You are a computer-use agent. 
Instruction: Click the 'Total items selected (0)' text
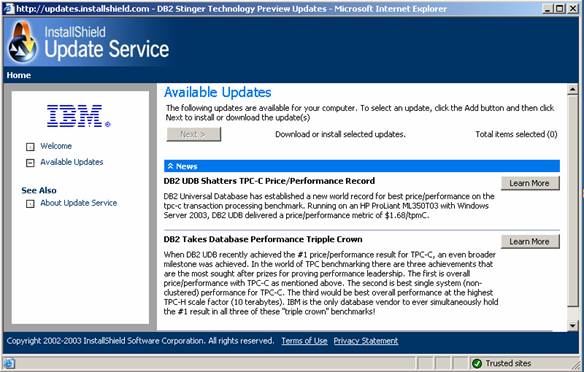[516, 134]
